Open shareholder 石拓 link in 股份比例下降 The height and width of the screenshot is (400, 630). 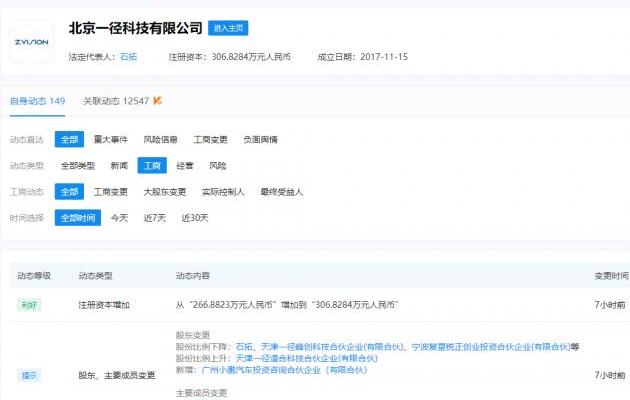(244, 346)
